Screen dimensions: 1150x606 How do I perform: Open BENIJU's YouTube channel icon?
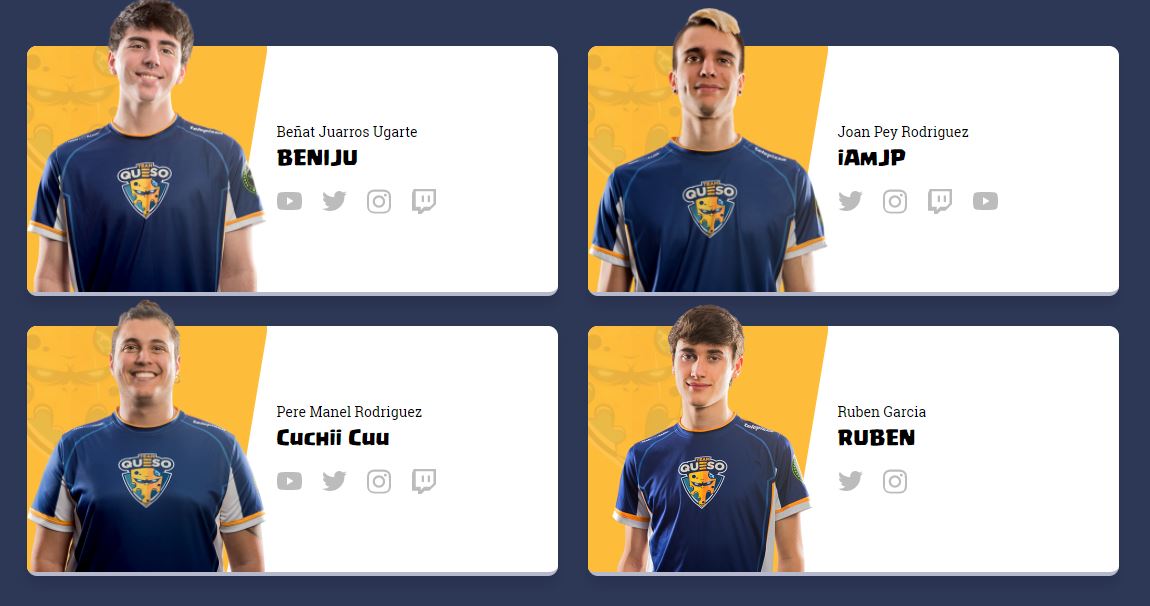pyautogui.click(x=289, y=201)
